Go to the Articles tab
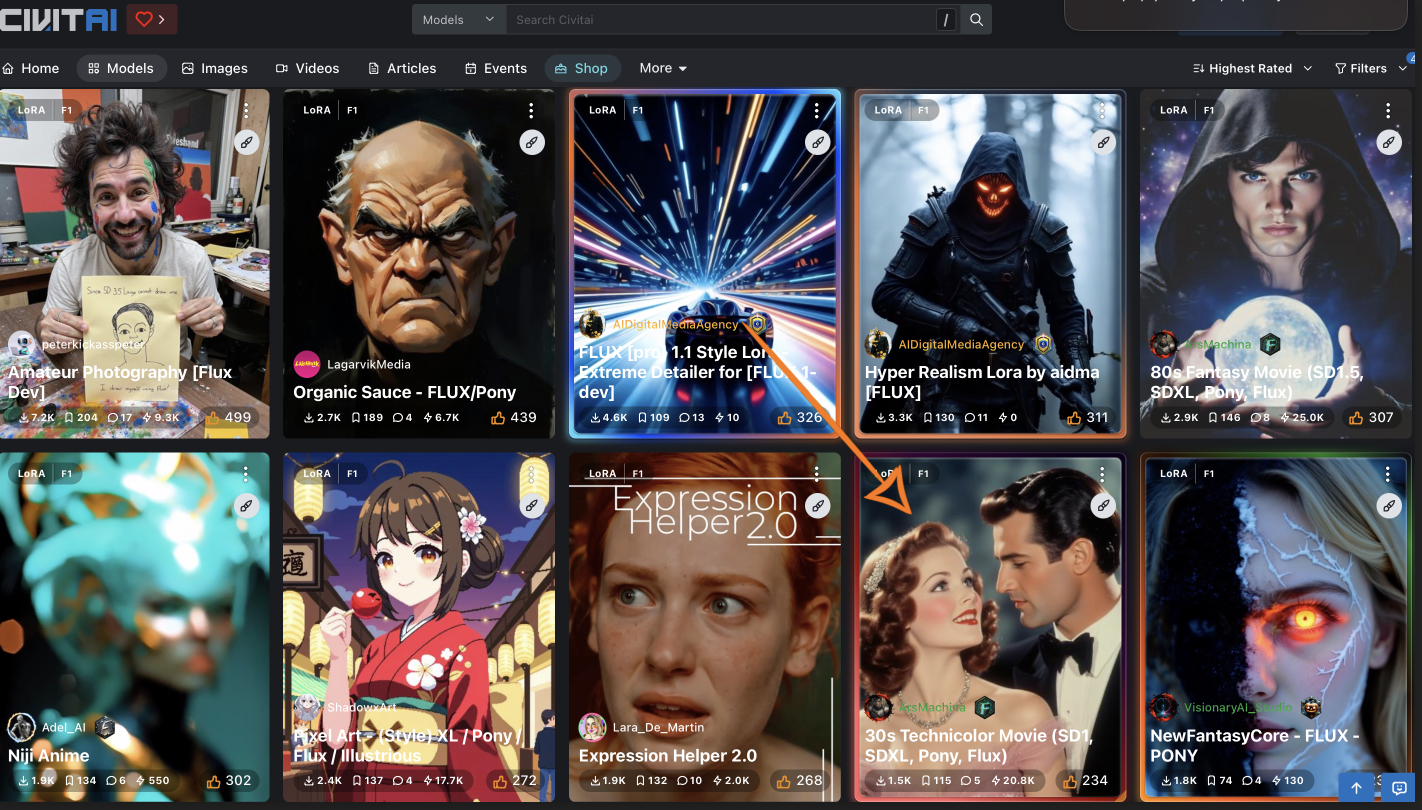1422x810 pixels. (x=402, y=68)
